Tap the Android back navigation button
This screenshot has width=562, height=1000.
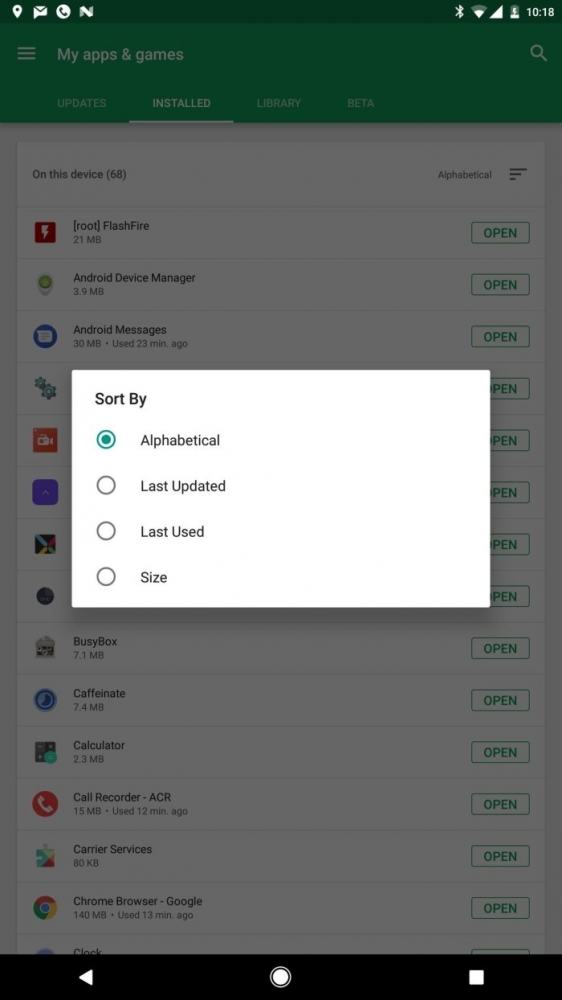85,976
